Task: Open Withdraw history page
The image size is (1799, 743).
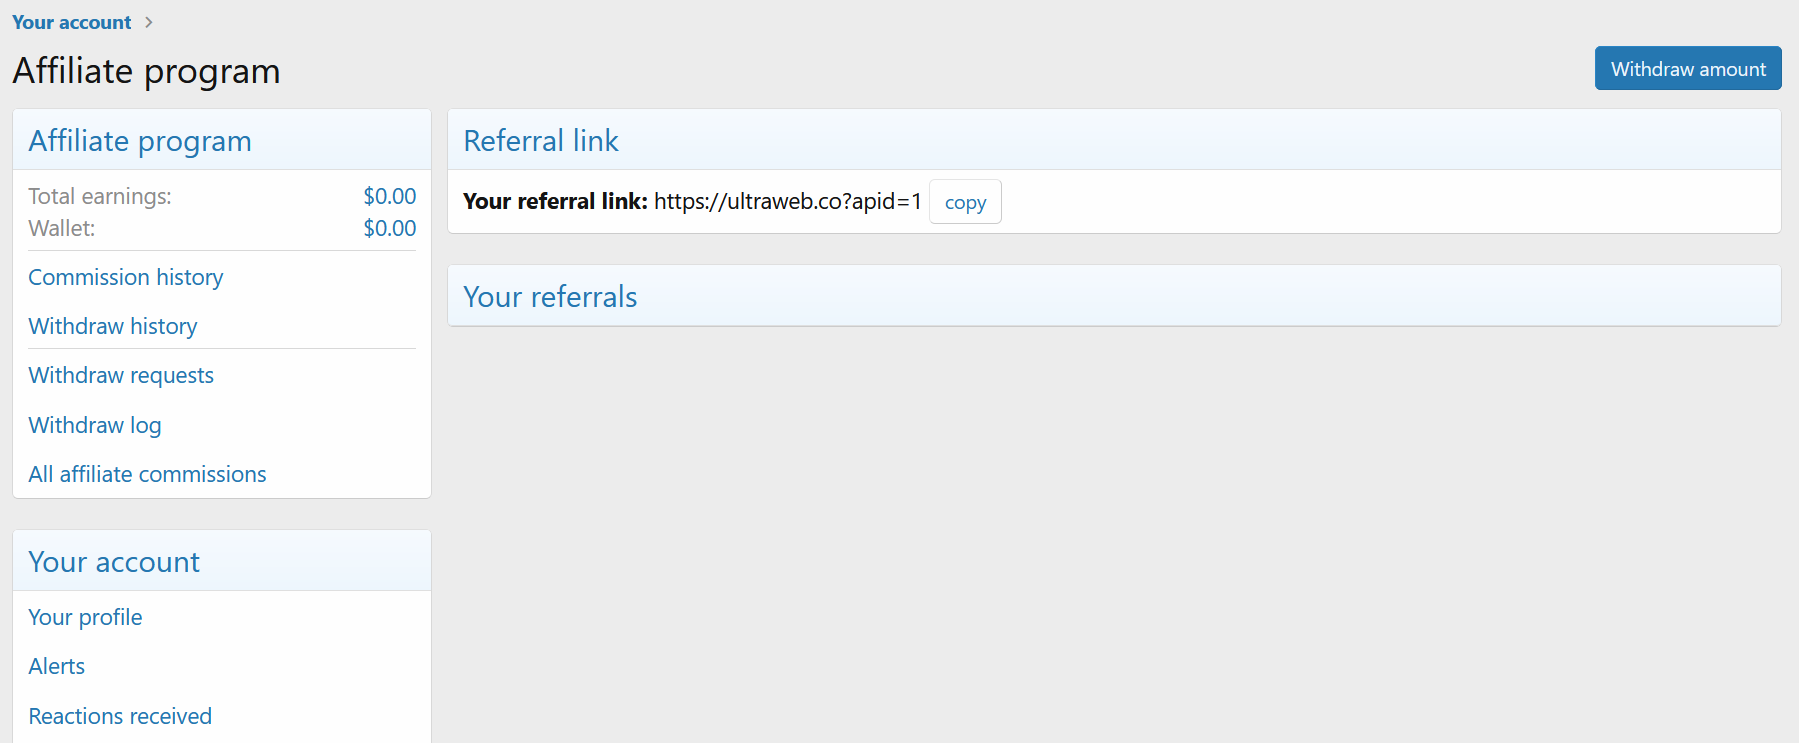Action: point(113,326)
